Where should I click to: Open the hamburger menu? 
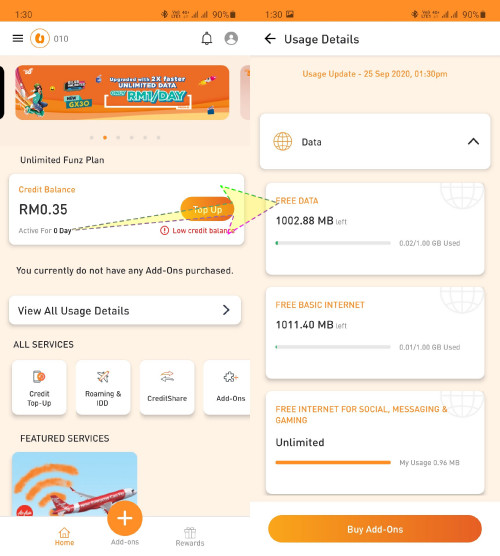[x=18, y=38]
